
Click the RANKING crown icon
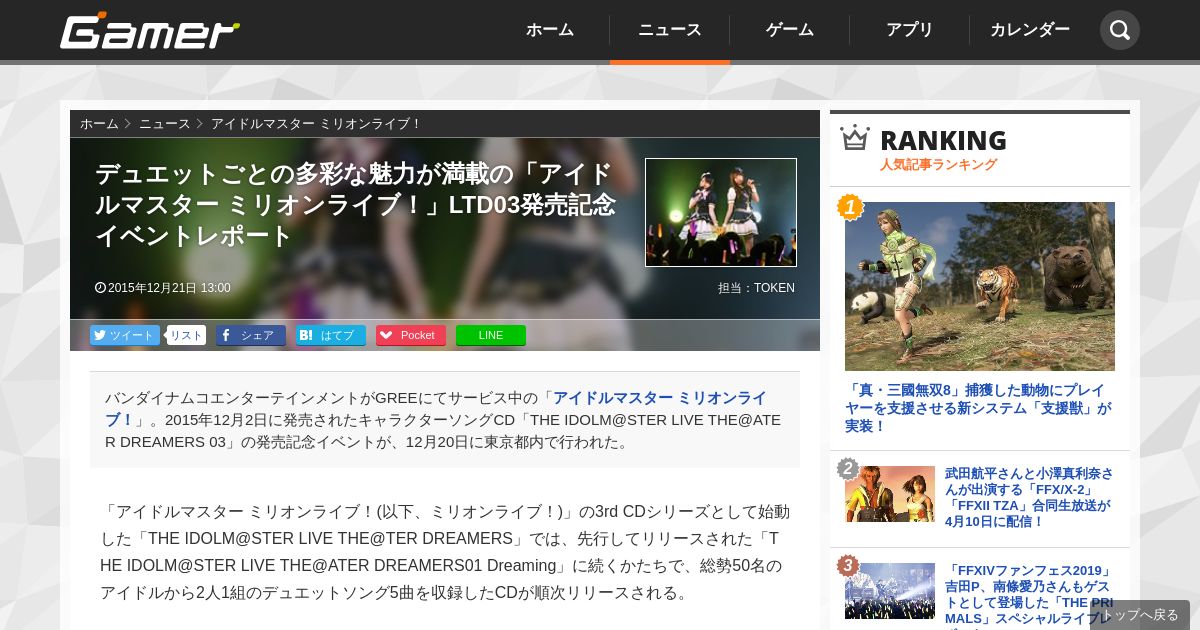click(x=855, y=138)
